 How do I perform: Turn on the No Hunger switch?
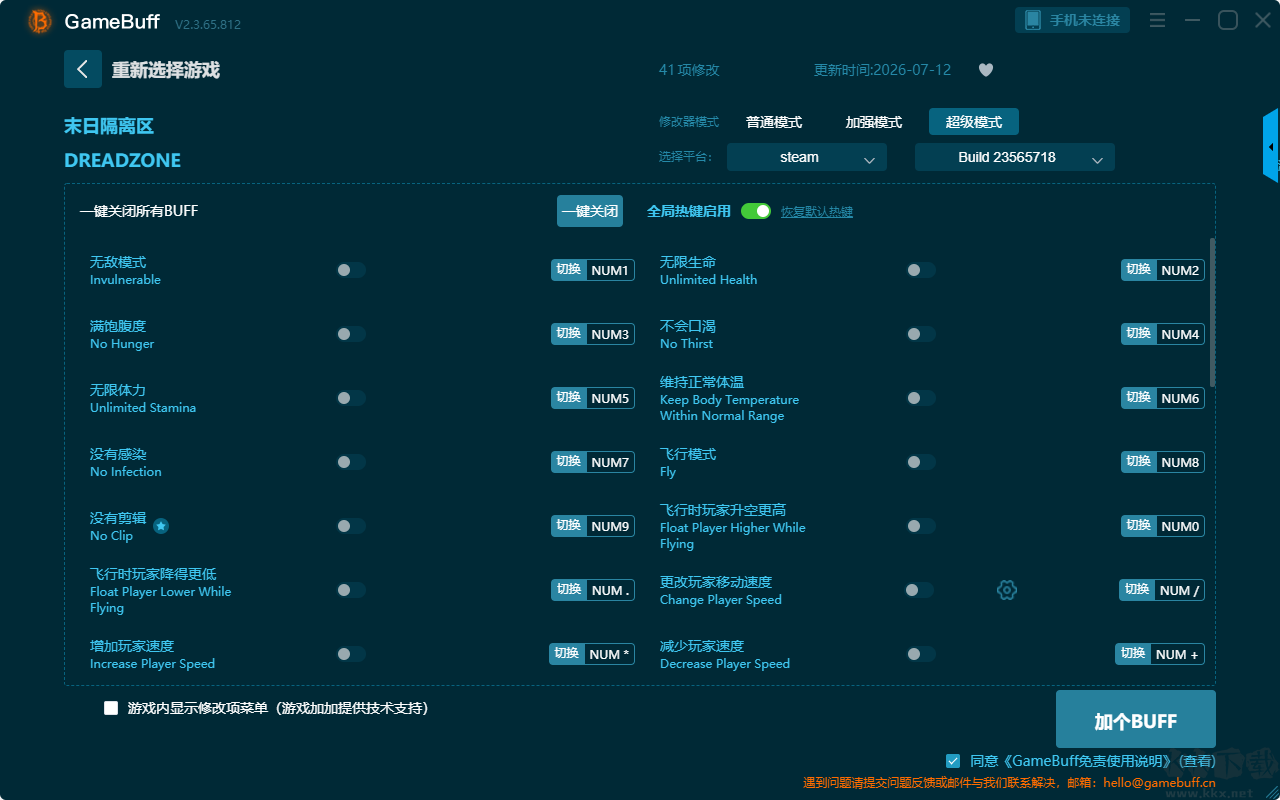351,334
